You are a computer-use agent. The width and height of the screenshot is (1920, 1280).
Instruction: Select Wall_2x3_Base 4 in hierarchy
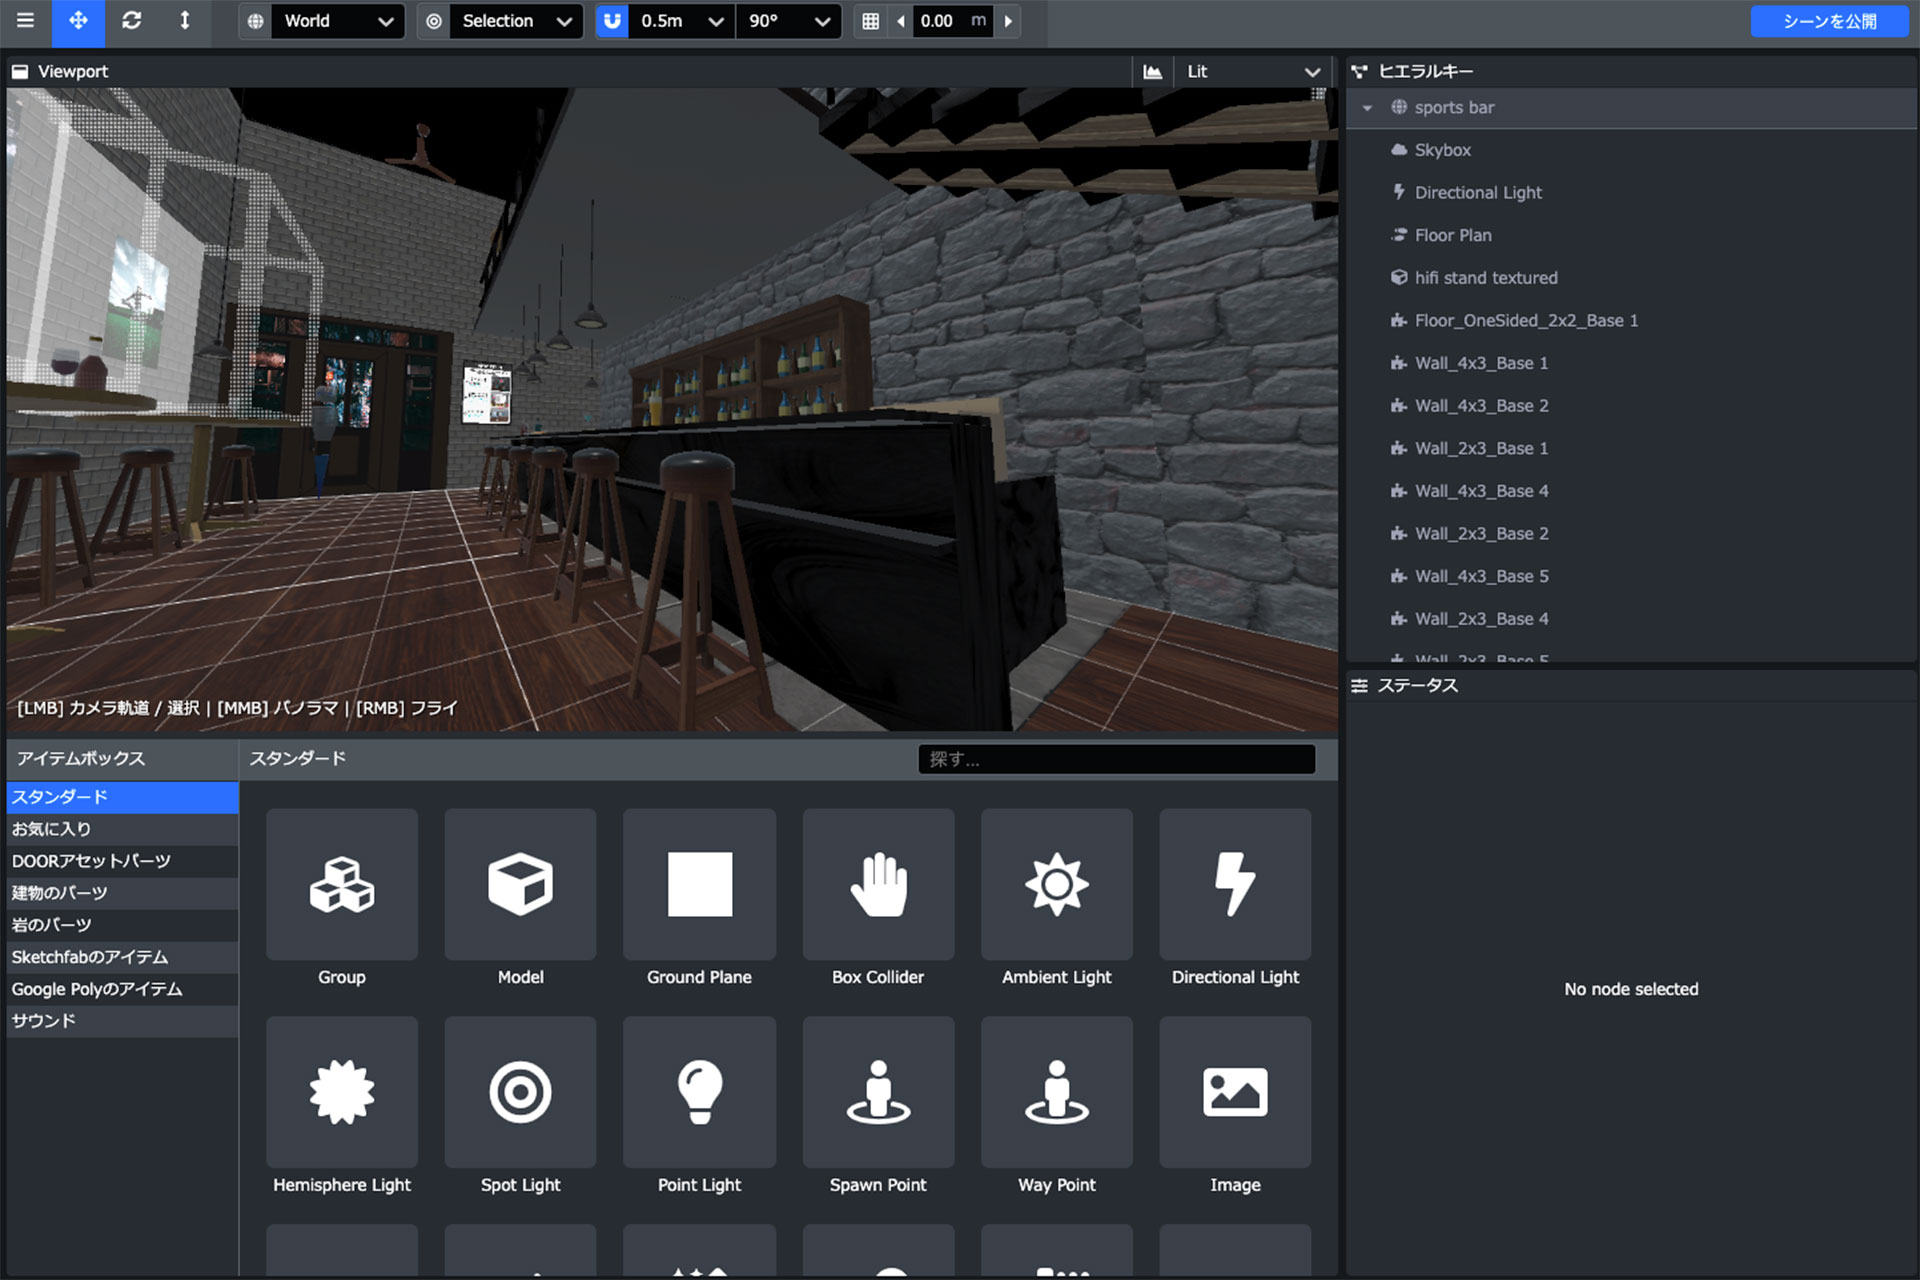tap(1631, 619)
